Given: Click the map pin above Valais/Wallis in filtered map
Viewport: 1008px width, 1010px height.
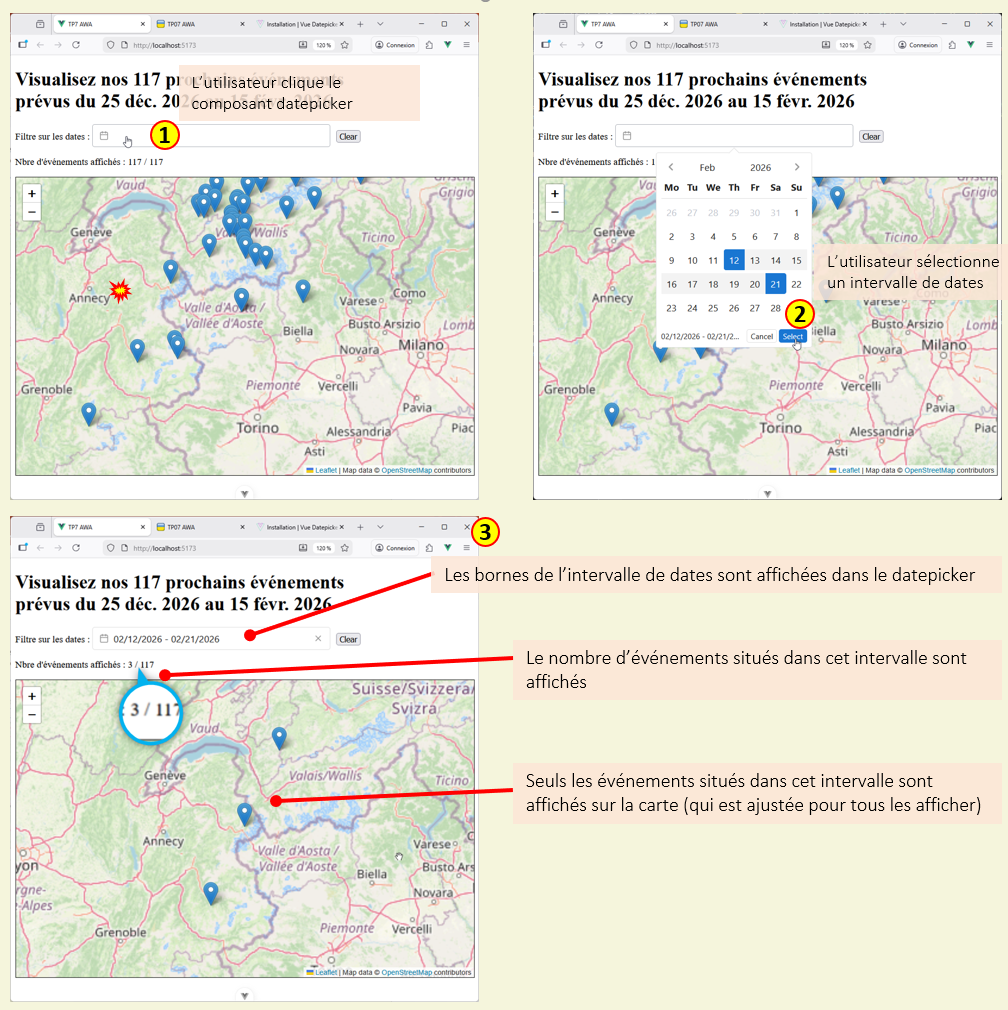Looking at the screenshot, I should pyautogui.click(x=279, y=738).
